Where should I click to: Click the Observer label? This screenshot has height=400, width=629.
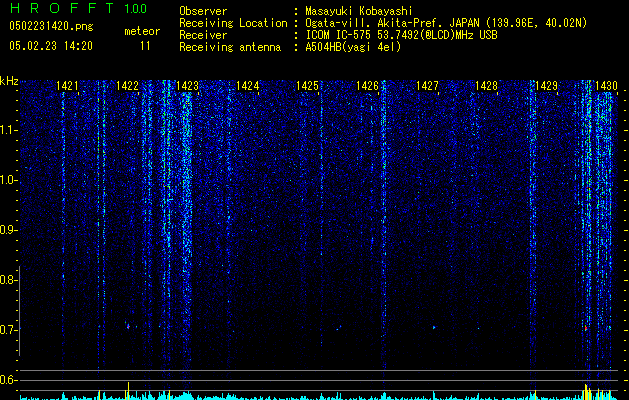click(203, 11)
